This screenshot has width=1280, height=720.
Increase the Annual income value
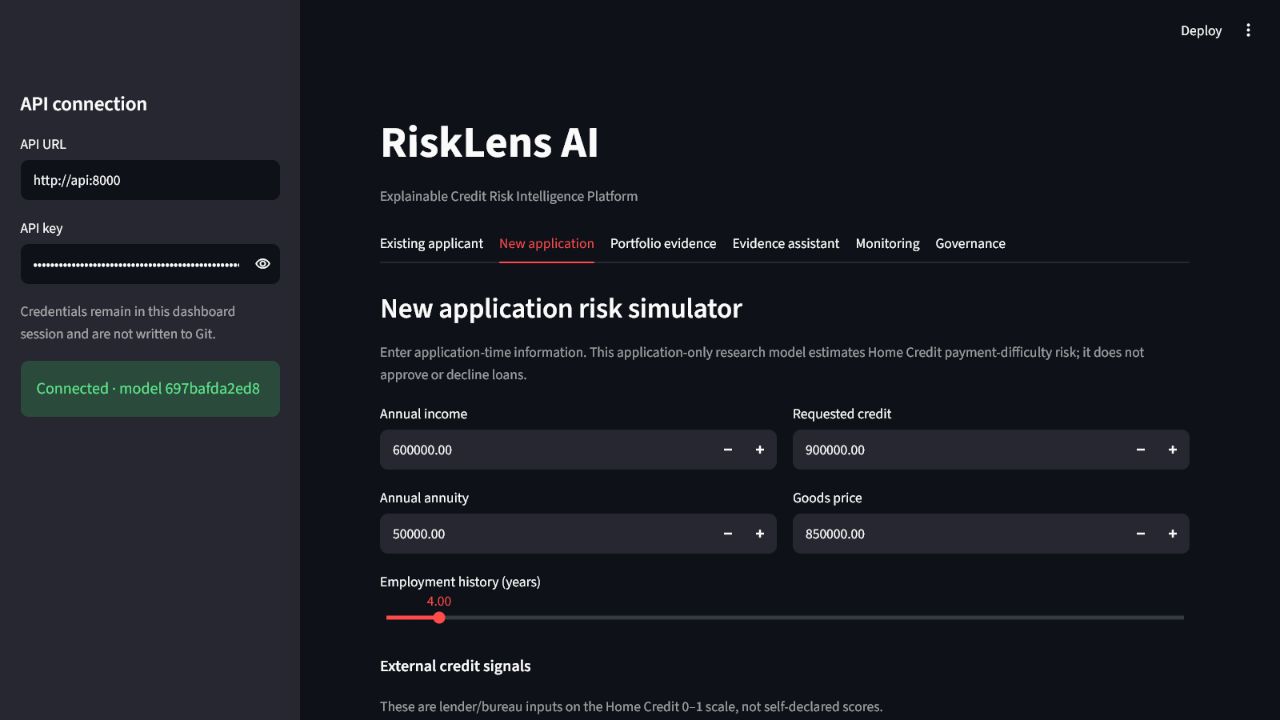(x=760, y=450)
